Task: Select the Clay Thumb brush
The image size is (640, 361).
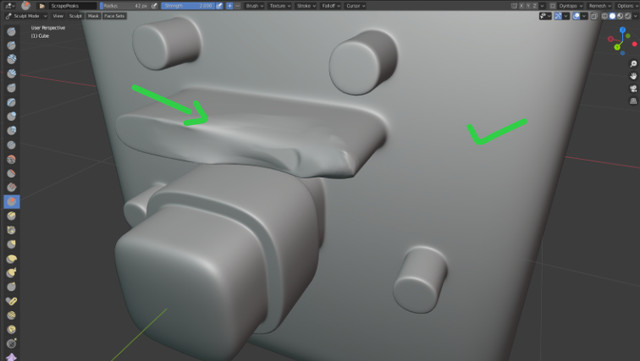Action: (11, 88)
